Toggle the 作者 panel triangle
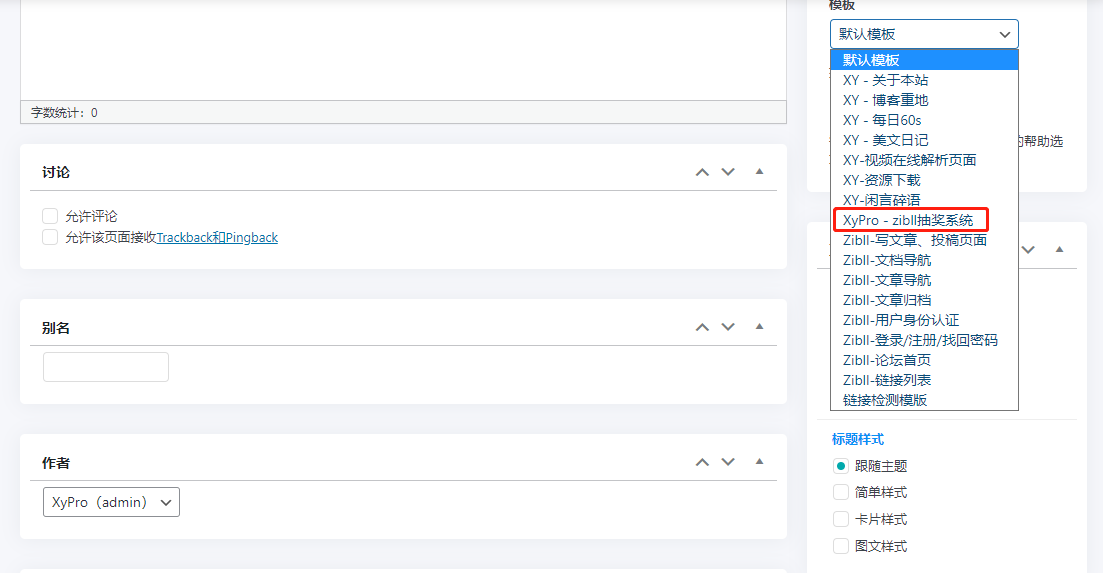 click(759, 462)
